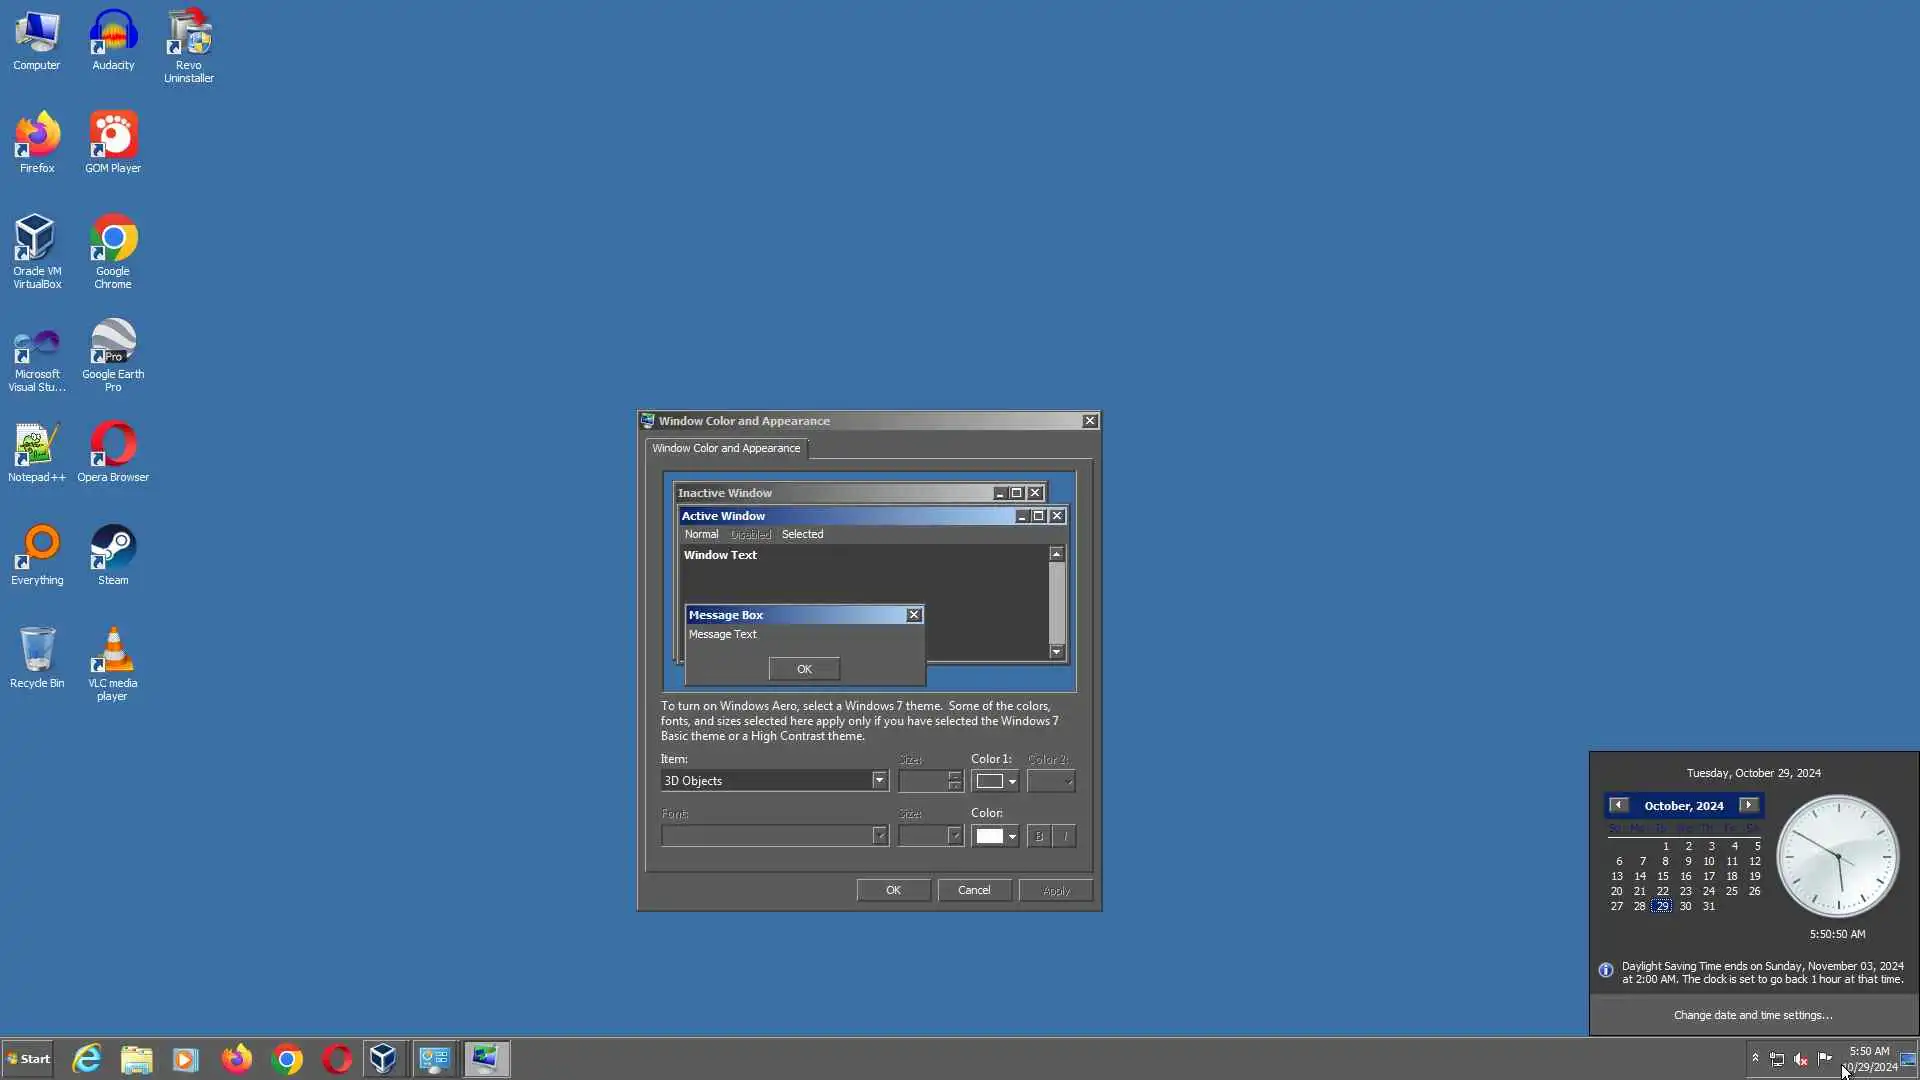Image resolution: width=1920 pixels, height=1080 pixels.
Task: Open Internet Explorer from the taskbar
Action: (x=87, y=1059)
